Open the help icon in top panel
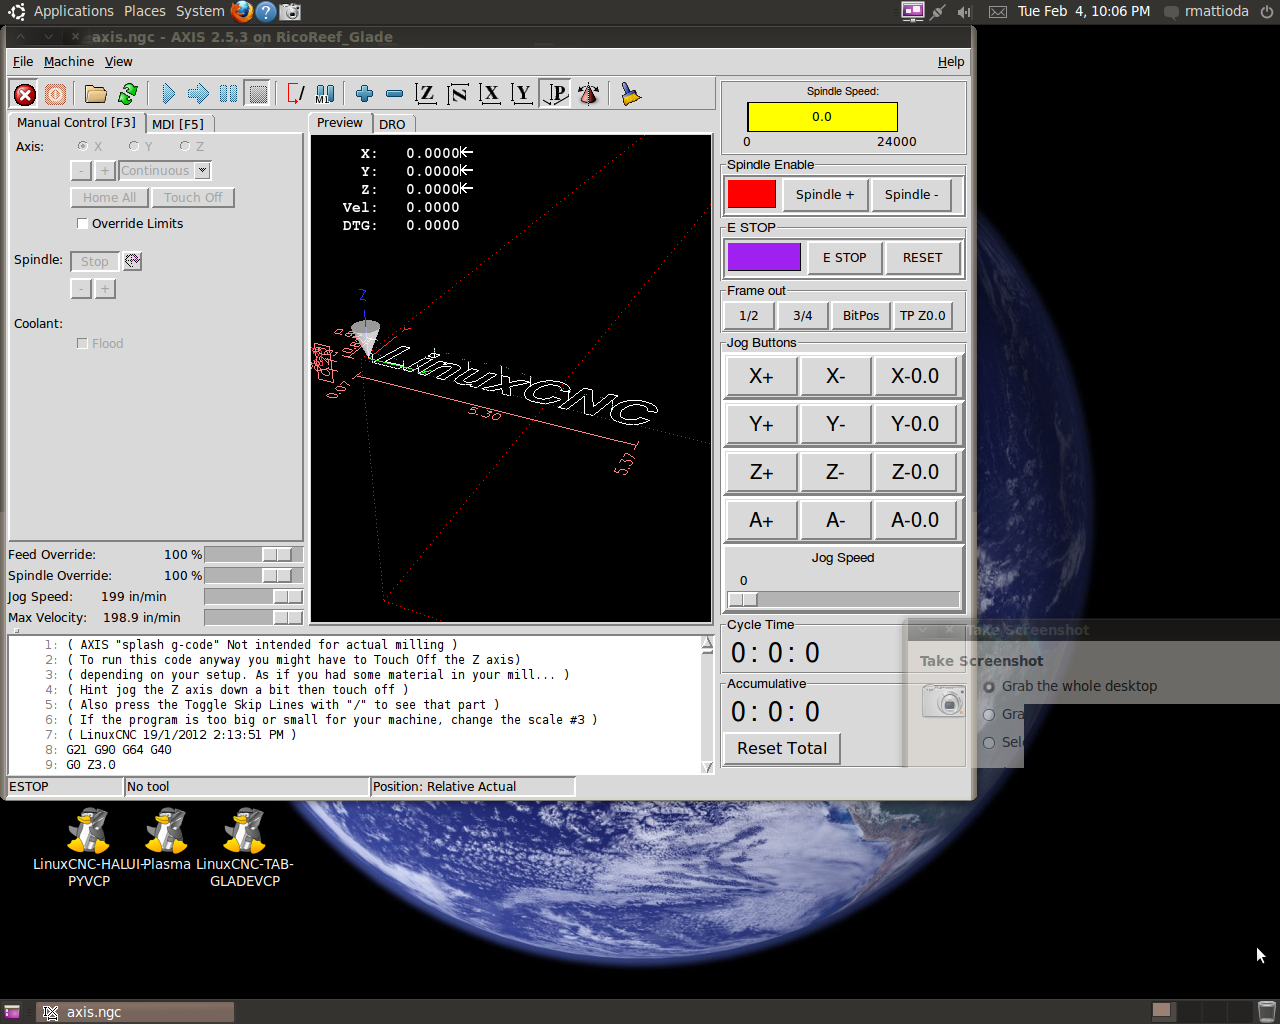Viewport: 1280px width, 1024px height. coord(266,11)
